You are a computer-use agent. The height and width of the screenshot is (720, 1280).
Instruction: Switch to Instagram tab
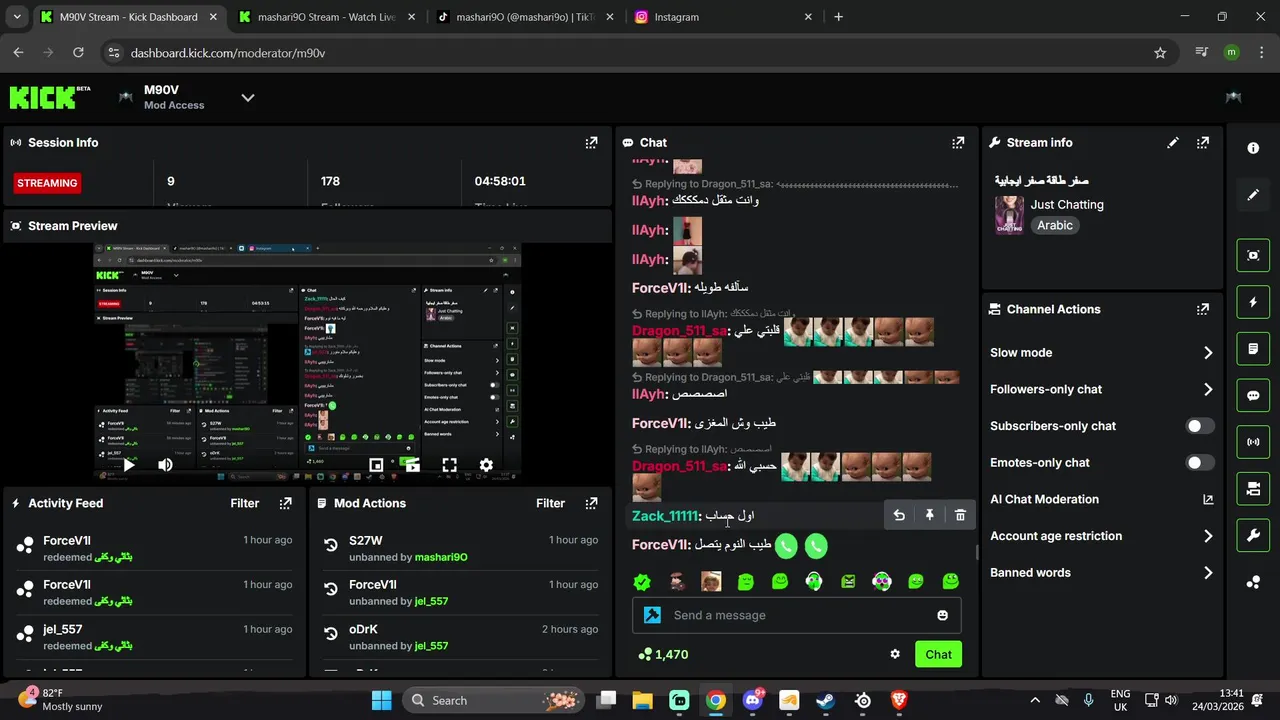click(x=723, y=17)
